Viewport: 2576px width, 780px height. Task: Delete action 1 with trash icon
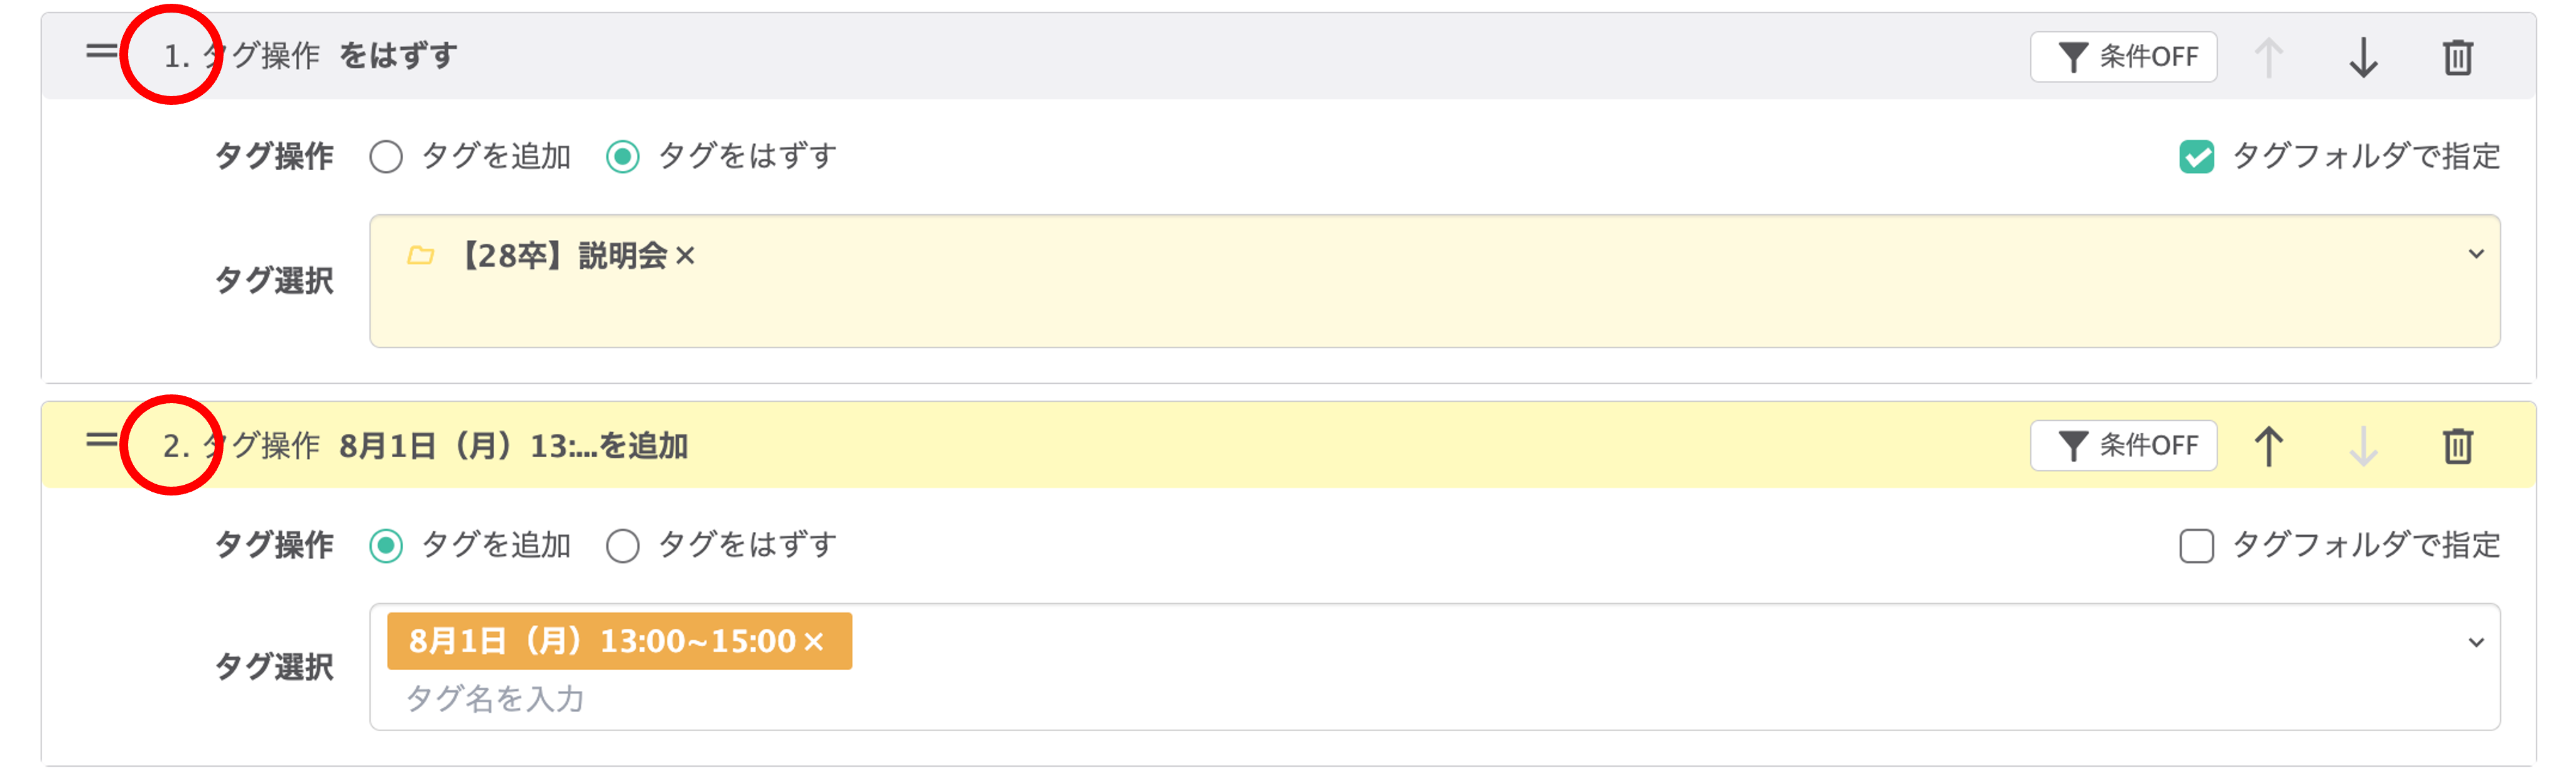tap(2457, 57)
